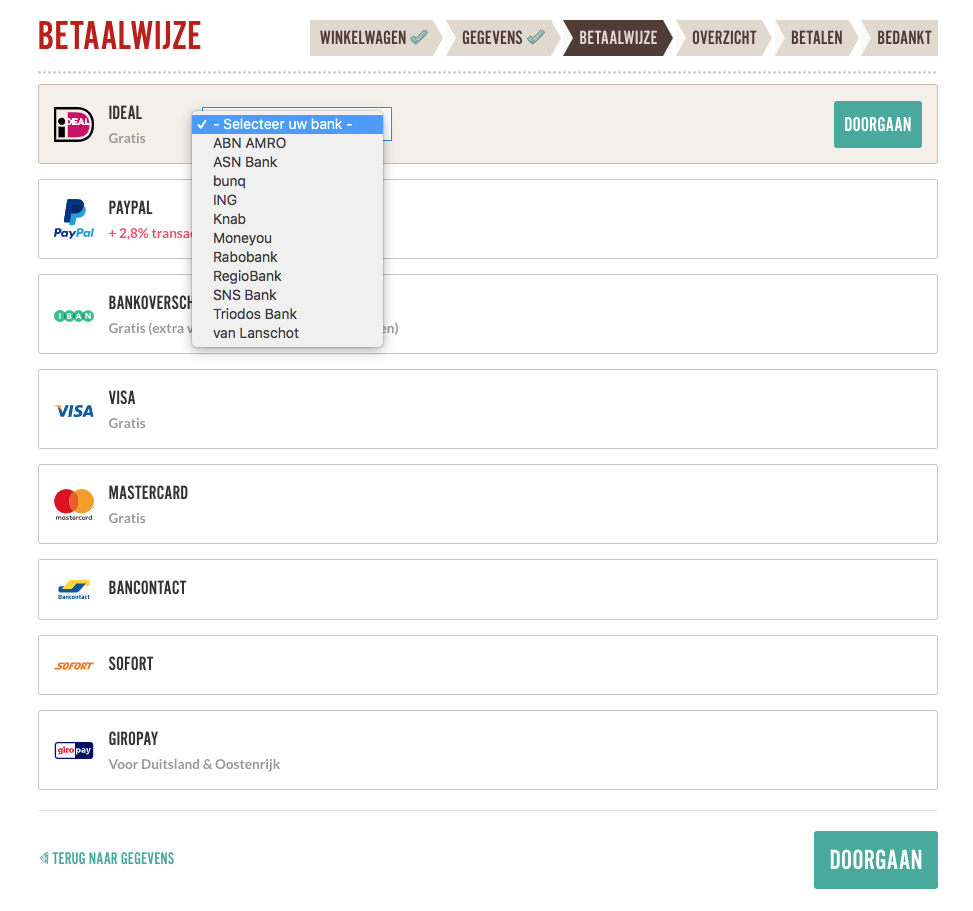Select SNS Bank option
Screen dimensions: 973x911
coord(287,295)
